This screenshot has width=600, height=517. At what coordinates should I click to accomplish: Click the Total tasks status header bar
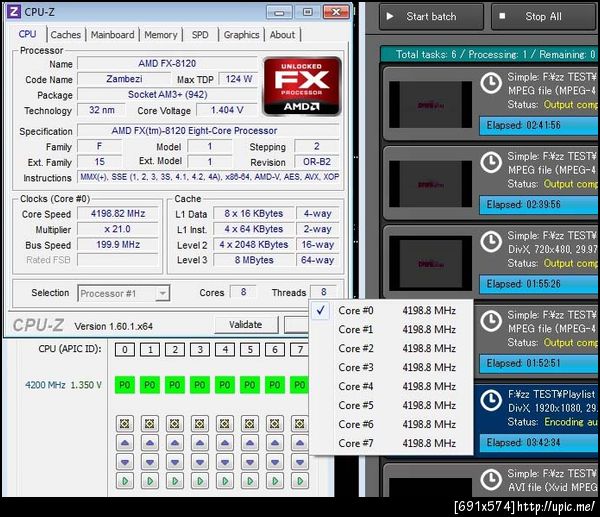point(489,54)
